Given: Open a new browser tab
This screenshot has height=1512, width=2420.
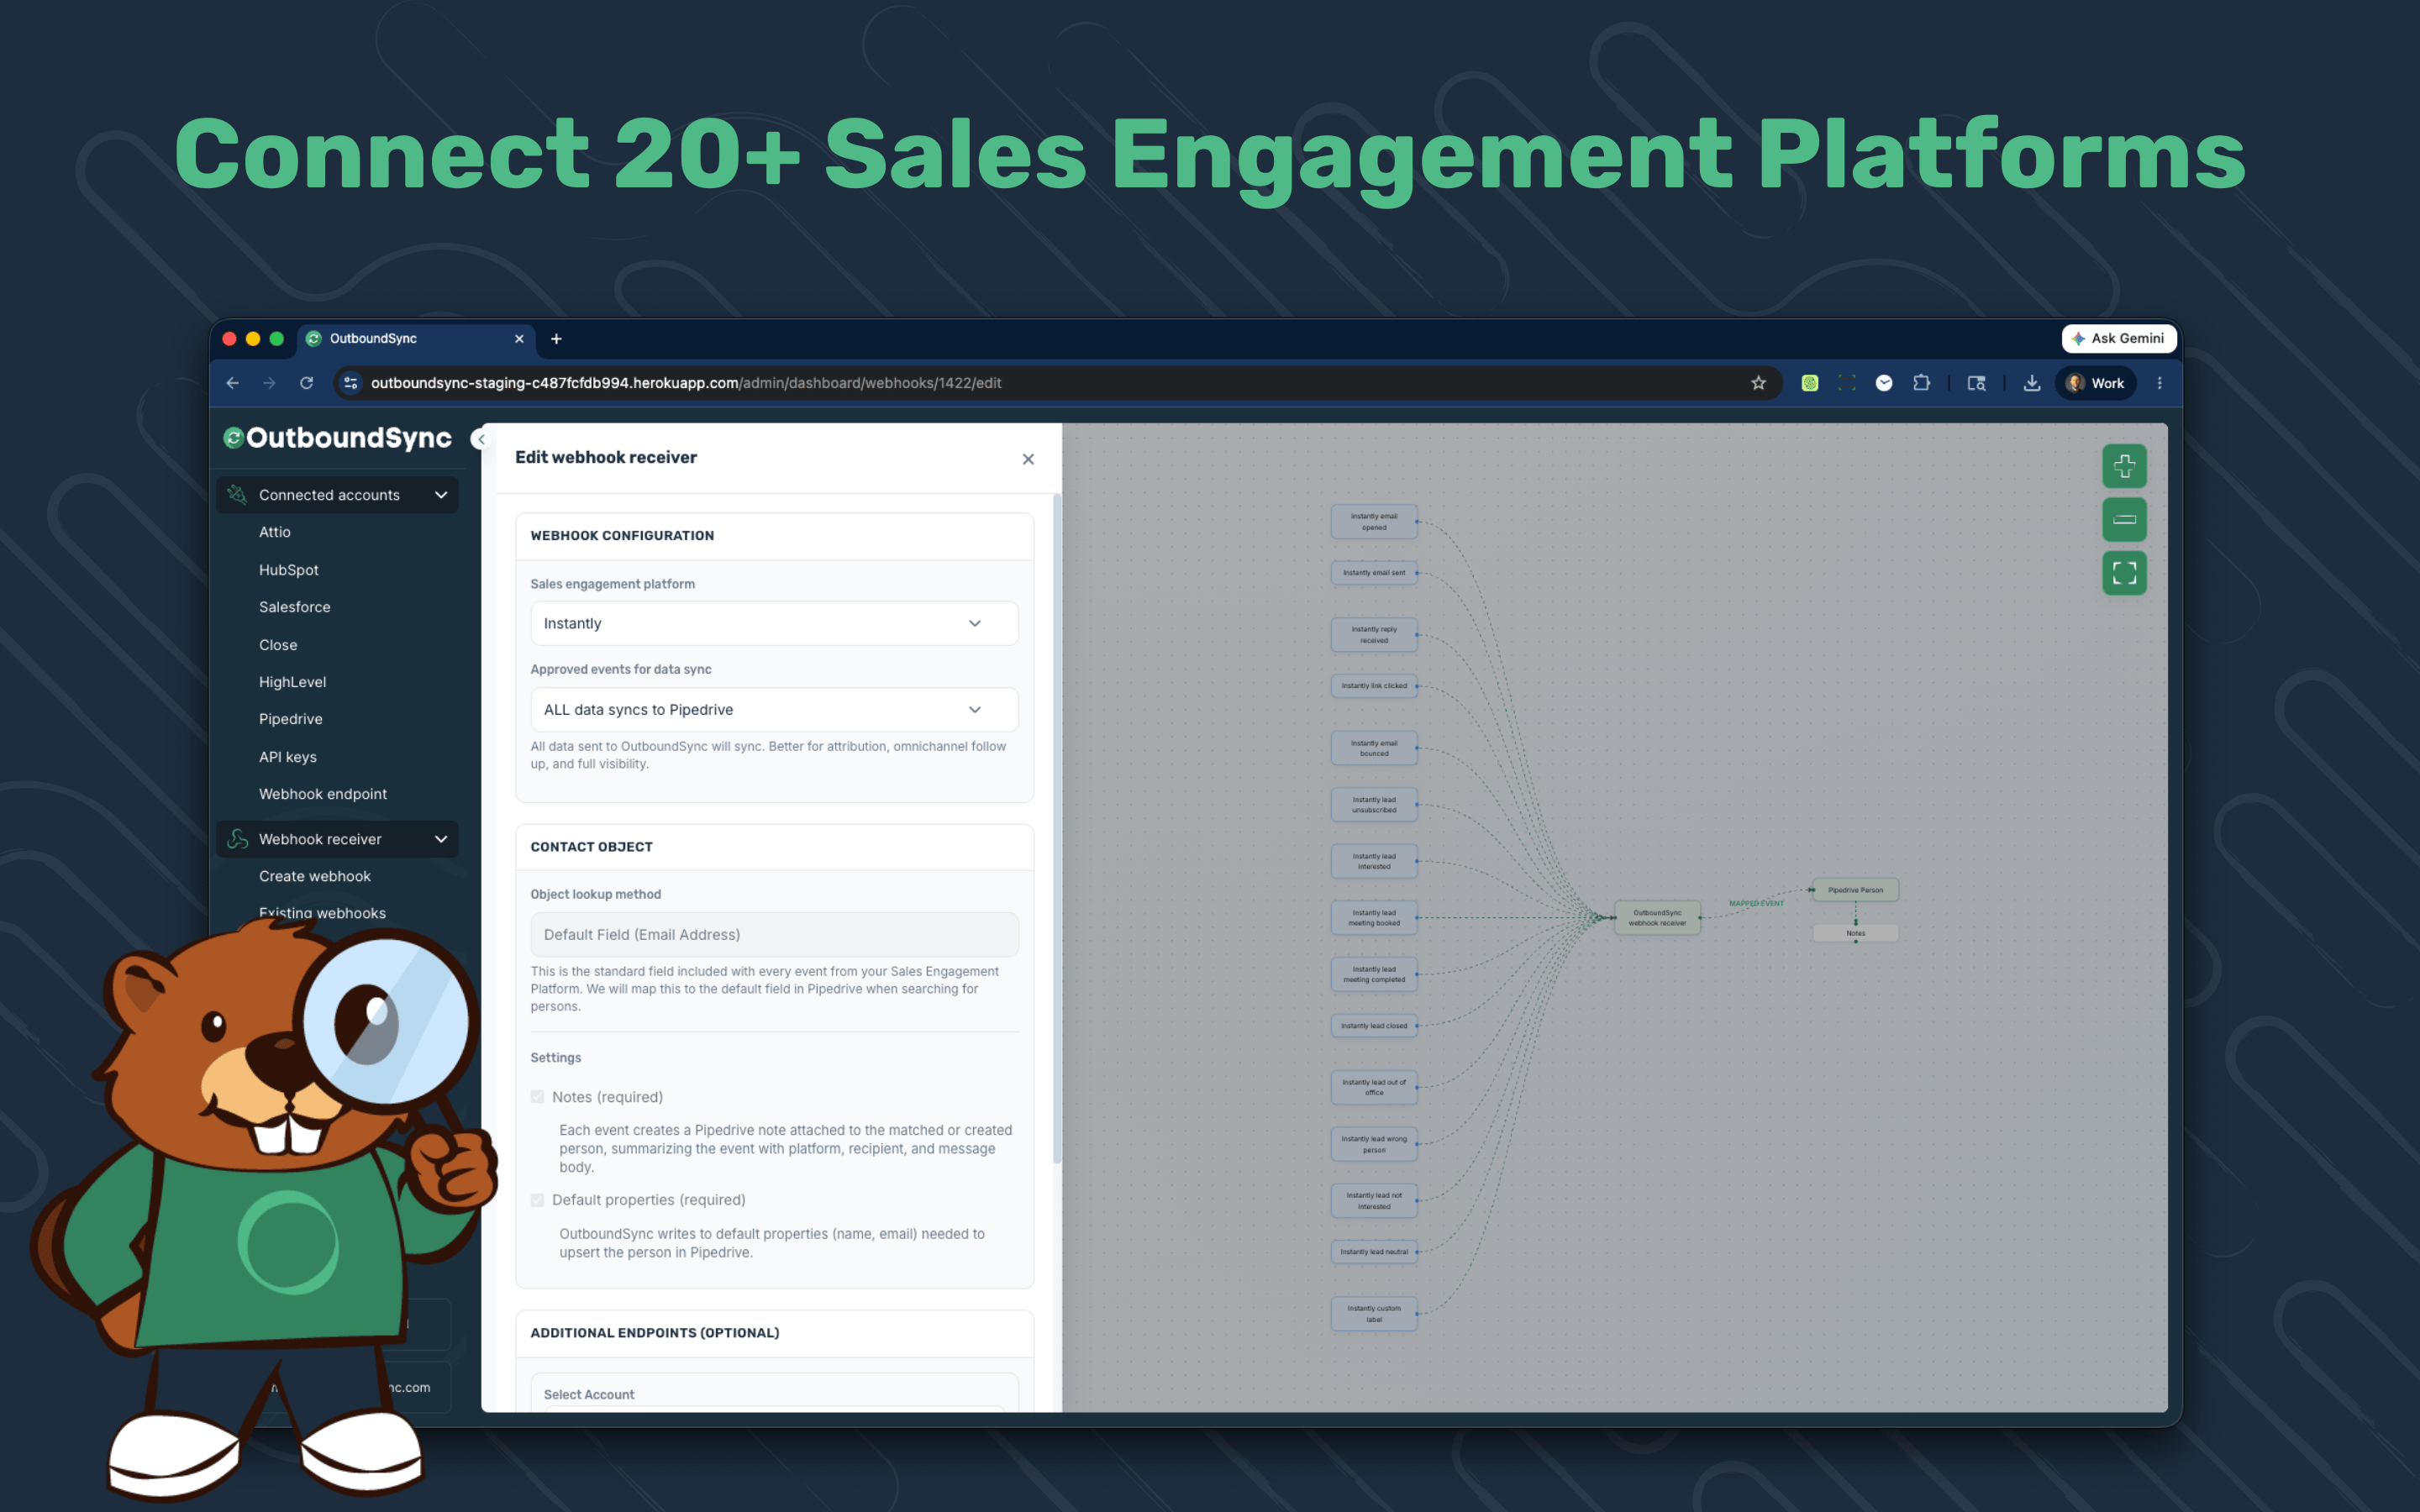Looking at the screenshot, I should click(x=556, y=339).
